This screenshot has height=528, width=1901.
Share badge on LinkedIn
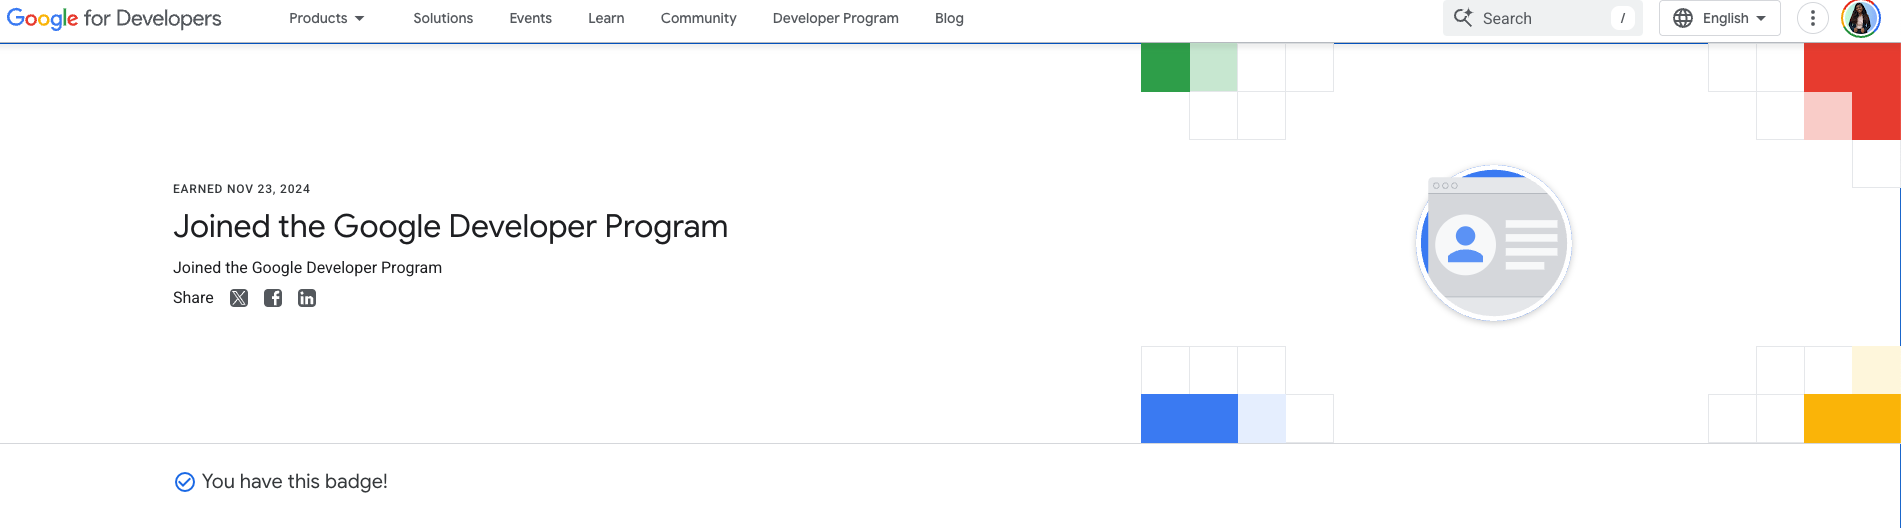[x=307, y=298]
